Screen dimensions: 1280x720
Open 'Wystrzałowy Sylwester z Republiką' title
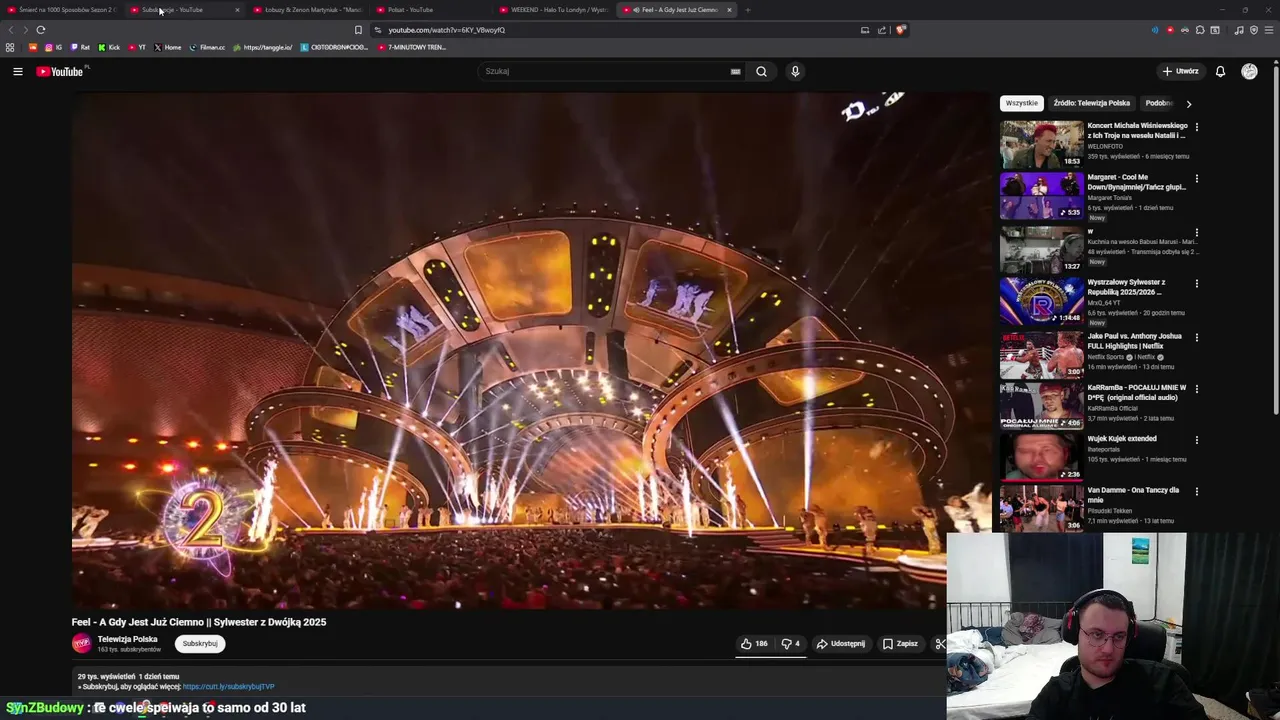(x=1126, y=287)
